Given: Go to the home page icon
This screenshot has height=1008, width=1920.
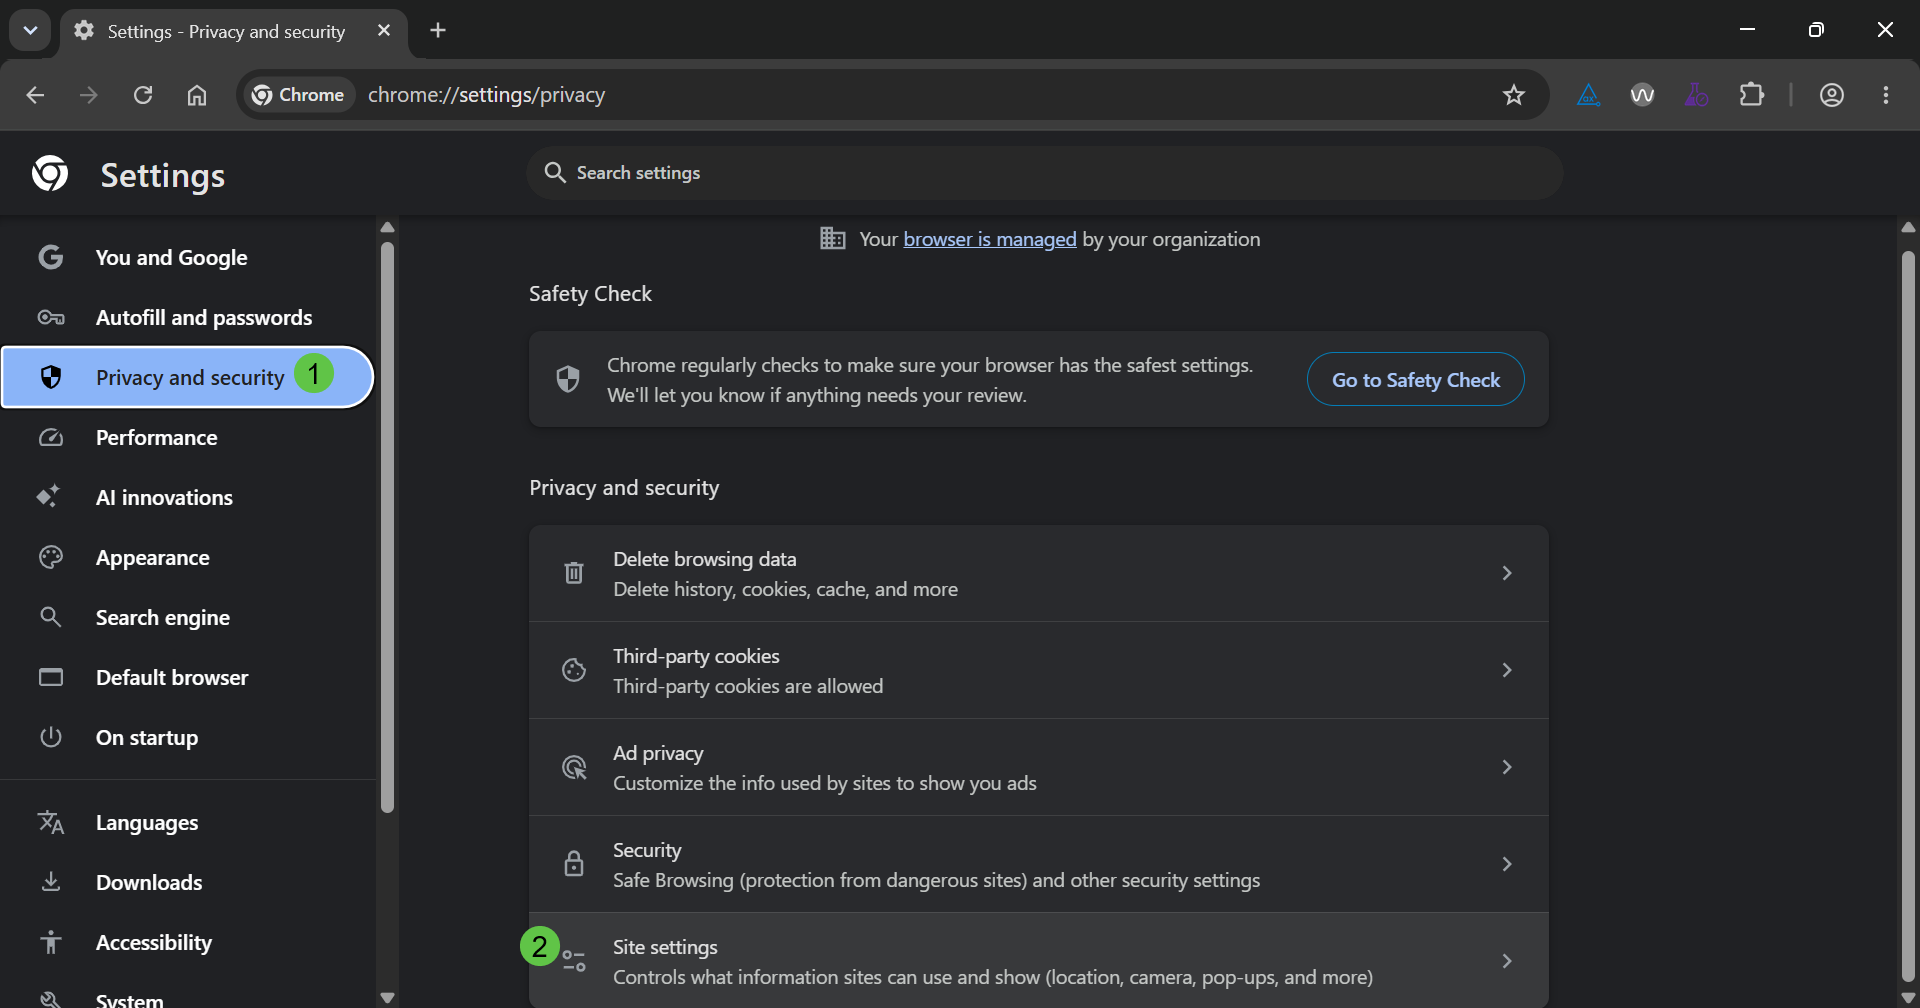Looking at the screenshot, I should pos(197,95).
